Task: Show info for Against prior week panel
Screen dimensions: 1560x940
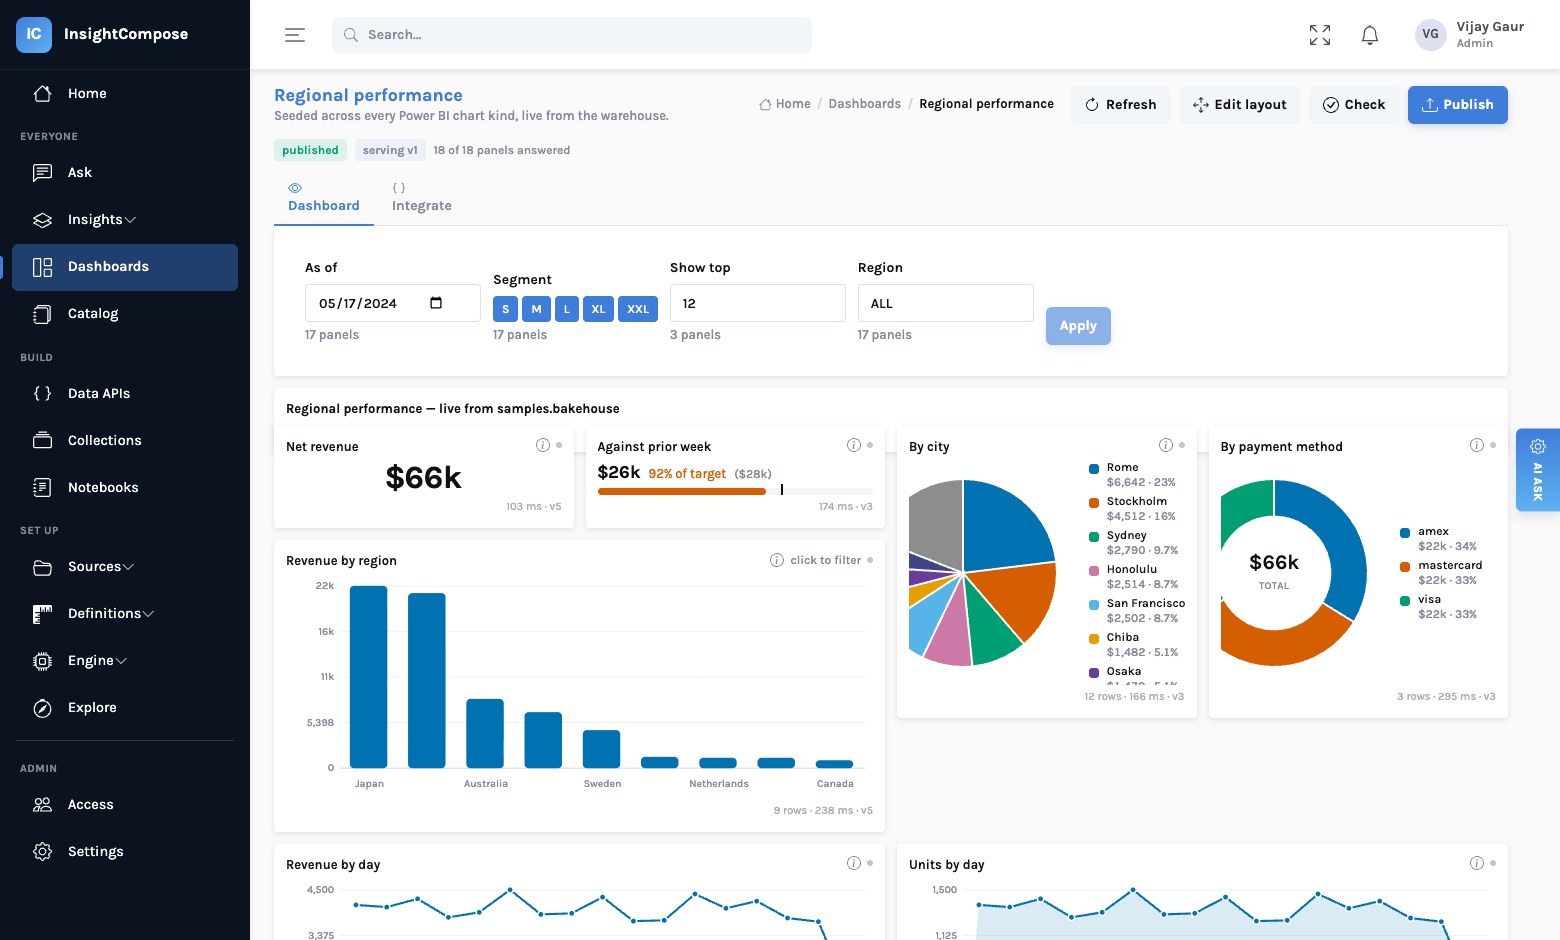Action: point(854,445)
